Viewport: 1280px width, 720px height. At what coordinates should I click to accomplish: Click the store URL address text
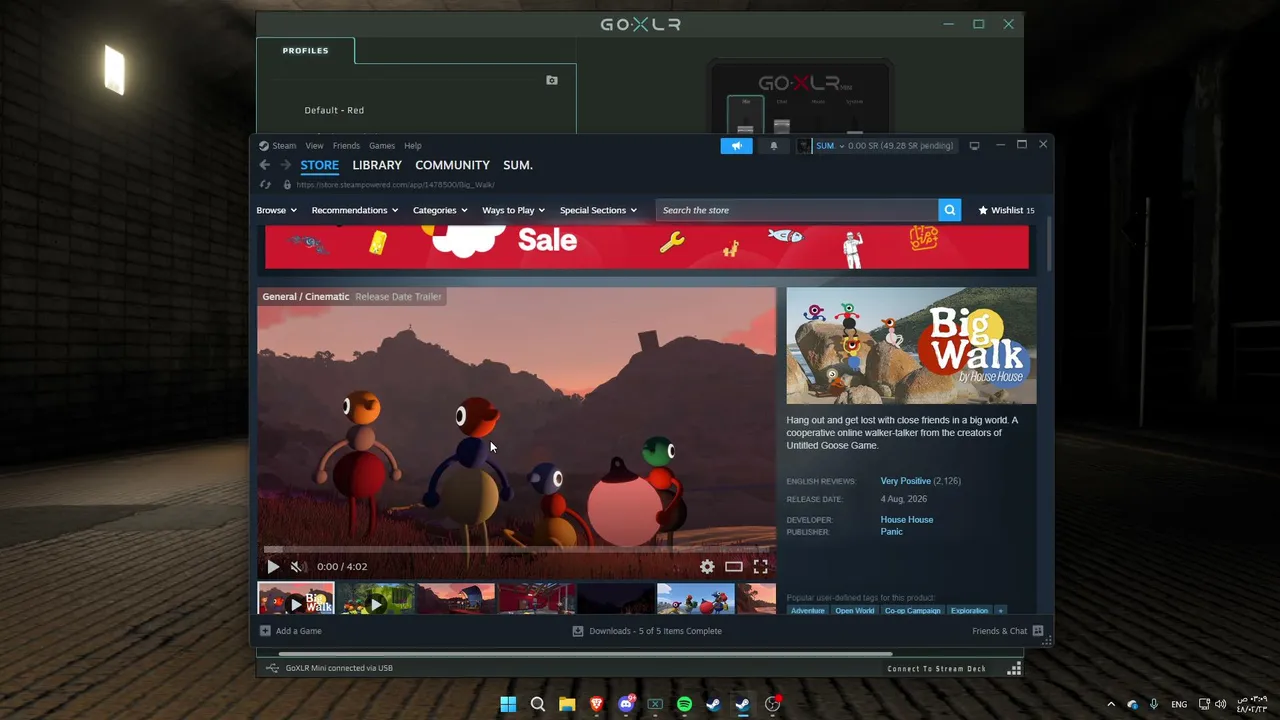point(395,185)
